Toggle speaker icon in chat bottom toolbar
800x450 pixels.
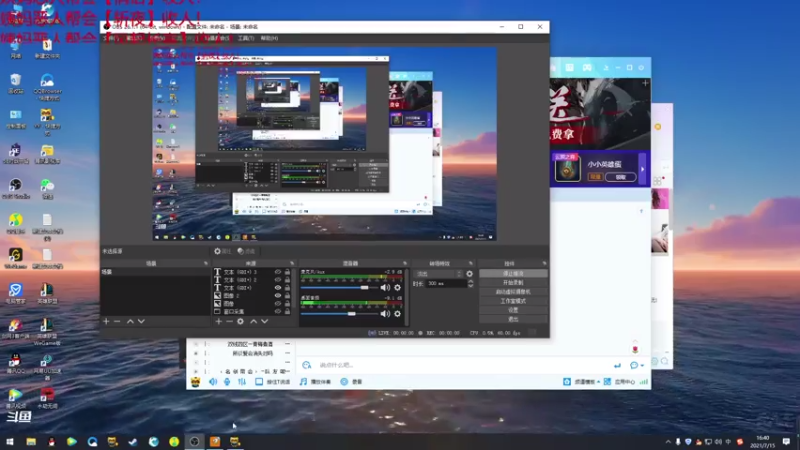(x=213, y=382)
